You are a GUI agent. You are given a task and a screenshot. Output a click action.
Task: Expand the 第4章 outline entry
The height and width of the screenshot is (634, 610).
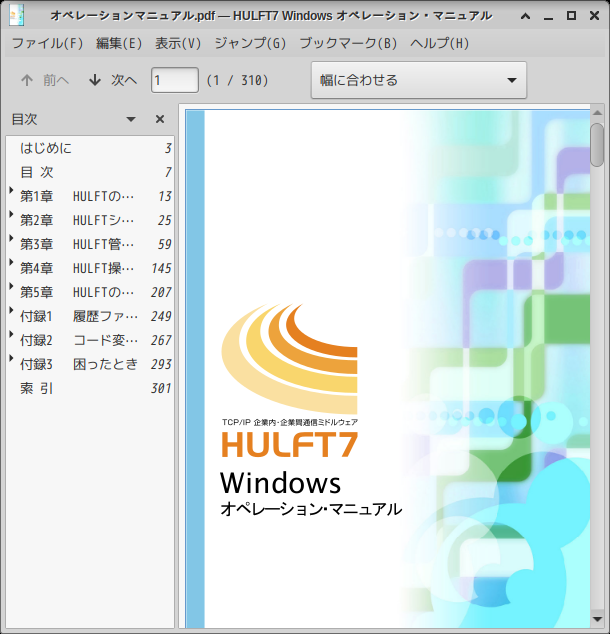(12, 262)
